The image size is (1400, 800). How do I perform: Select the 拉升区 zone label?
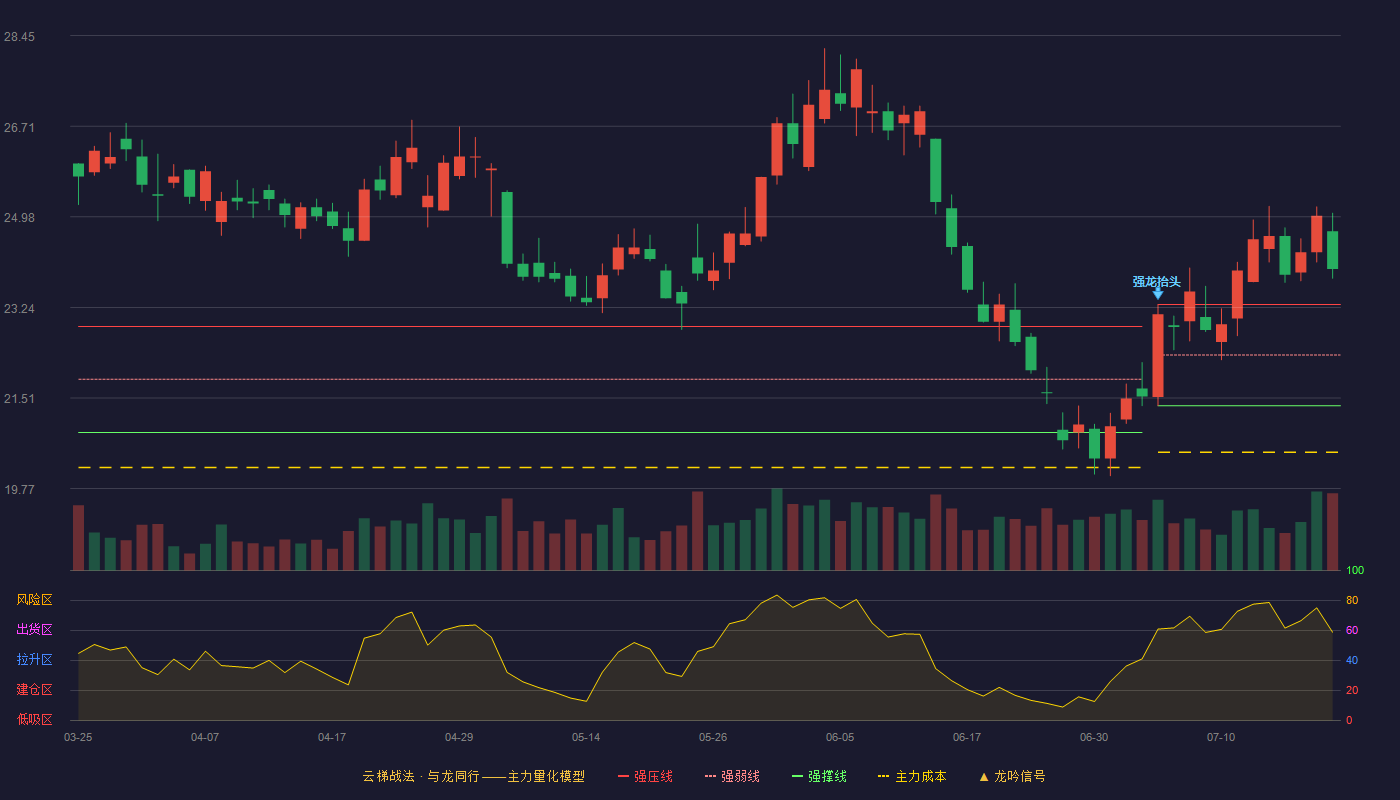click(x=34, y=660)
